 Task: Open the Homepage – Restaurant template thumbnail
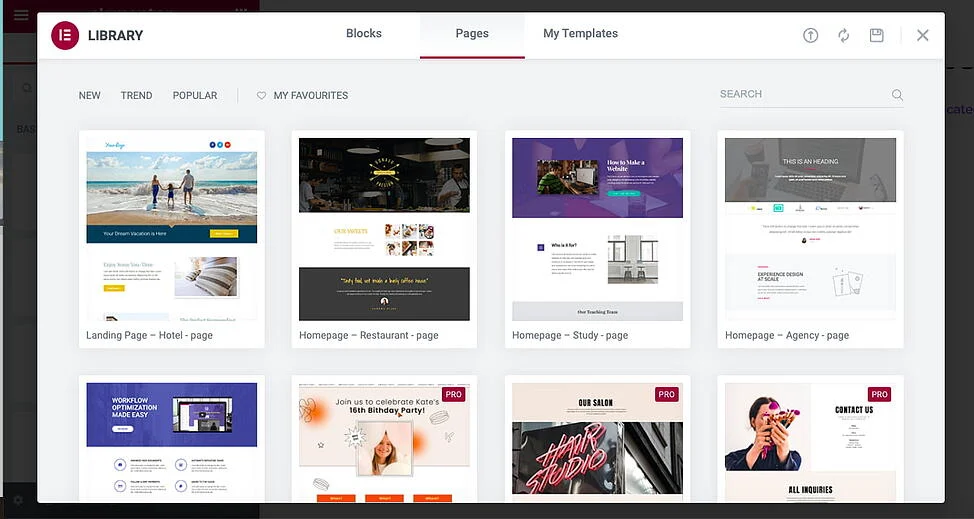[385, 228]
